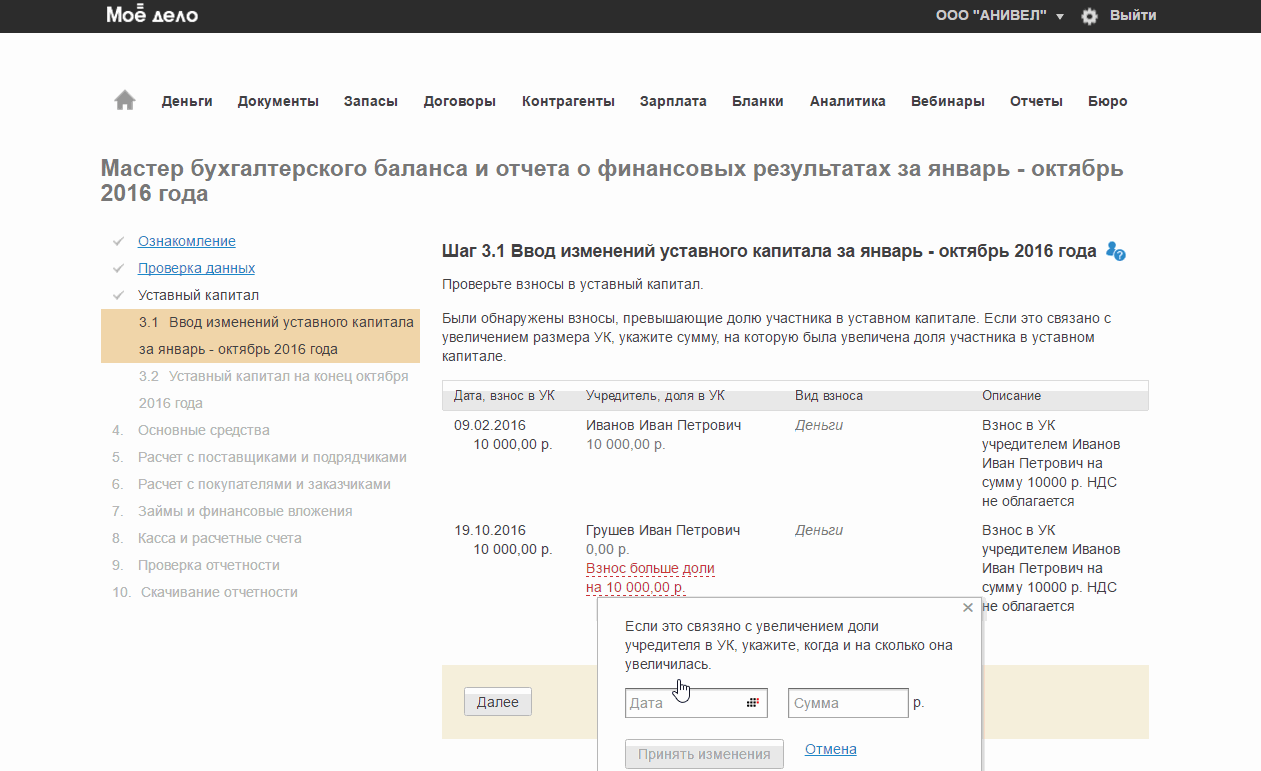The height and width of the screenshot is (771, 1261).
Task: Open the Ознакомление step link
Action: click(187, 241)
